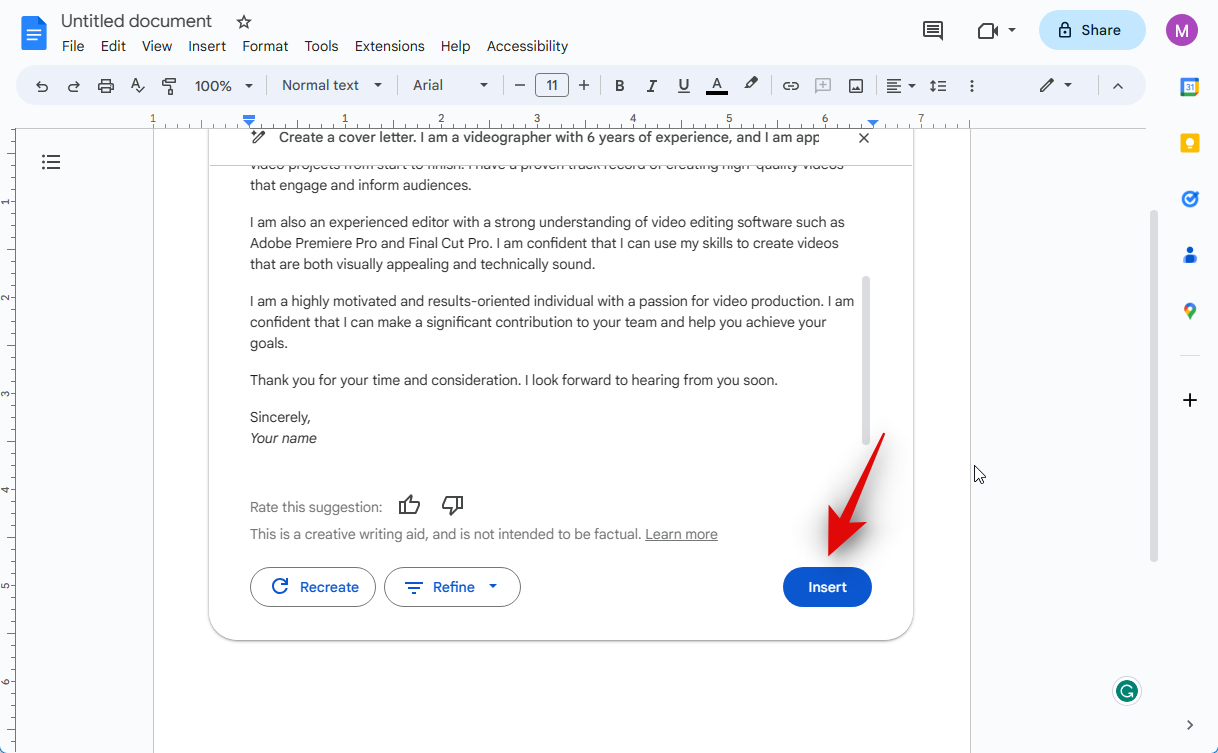Click the Print icon in toolbar

point(106,86)
